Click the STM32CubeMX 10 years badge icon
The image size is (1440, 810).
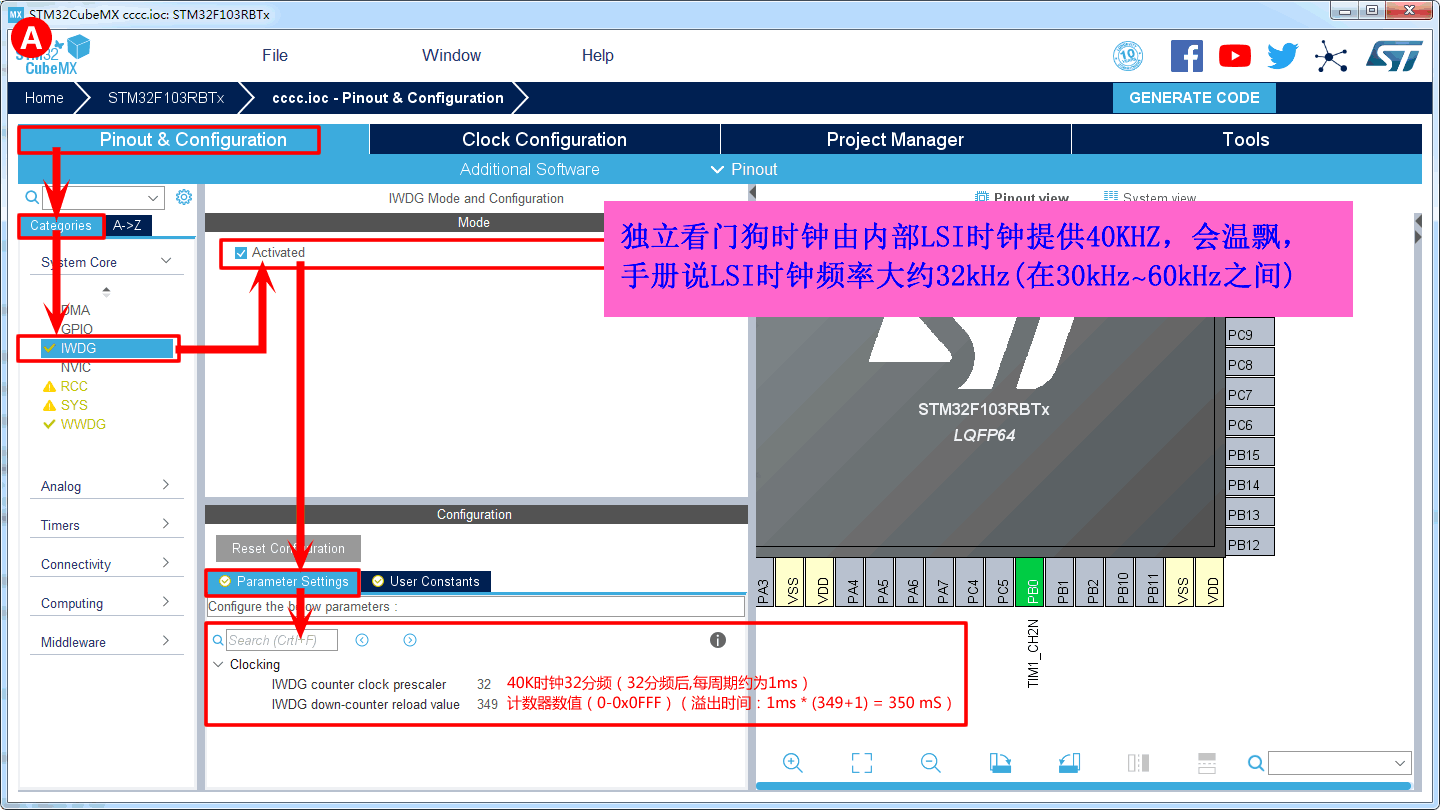point(1128,56)
